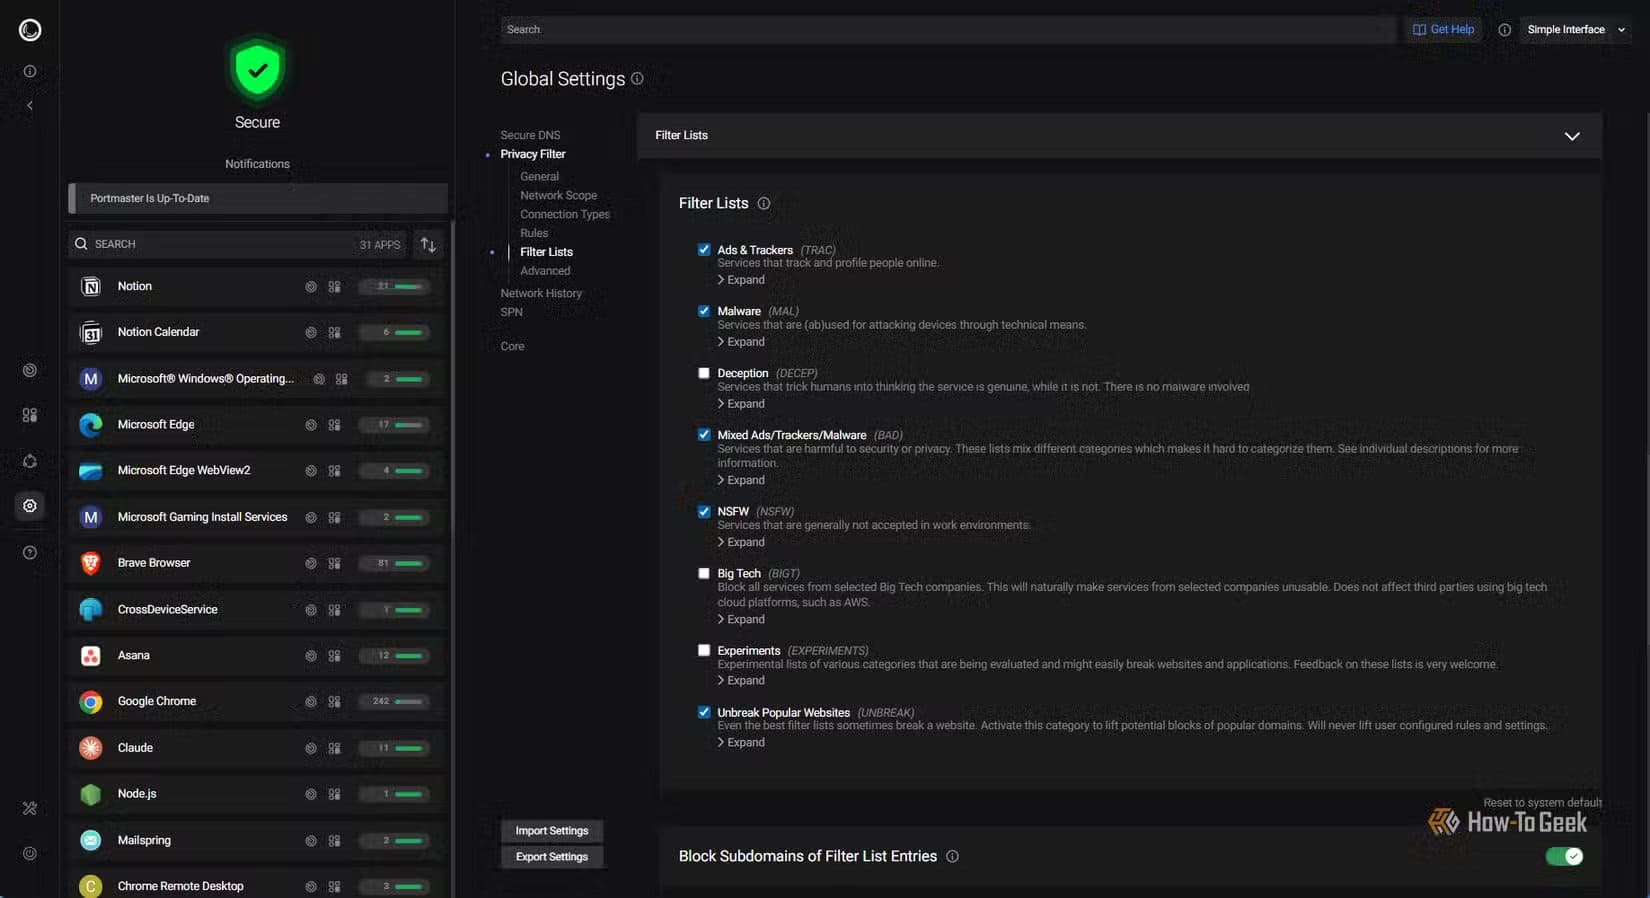Click the Export Settings button

click(x=551, y=857)
